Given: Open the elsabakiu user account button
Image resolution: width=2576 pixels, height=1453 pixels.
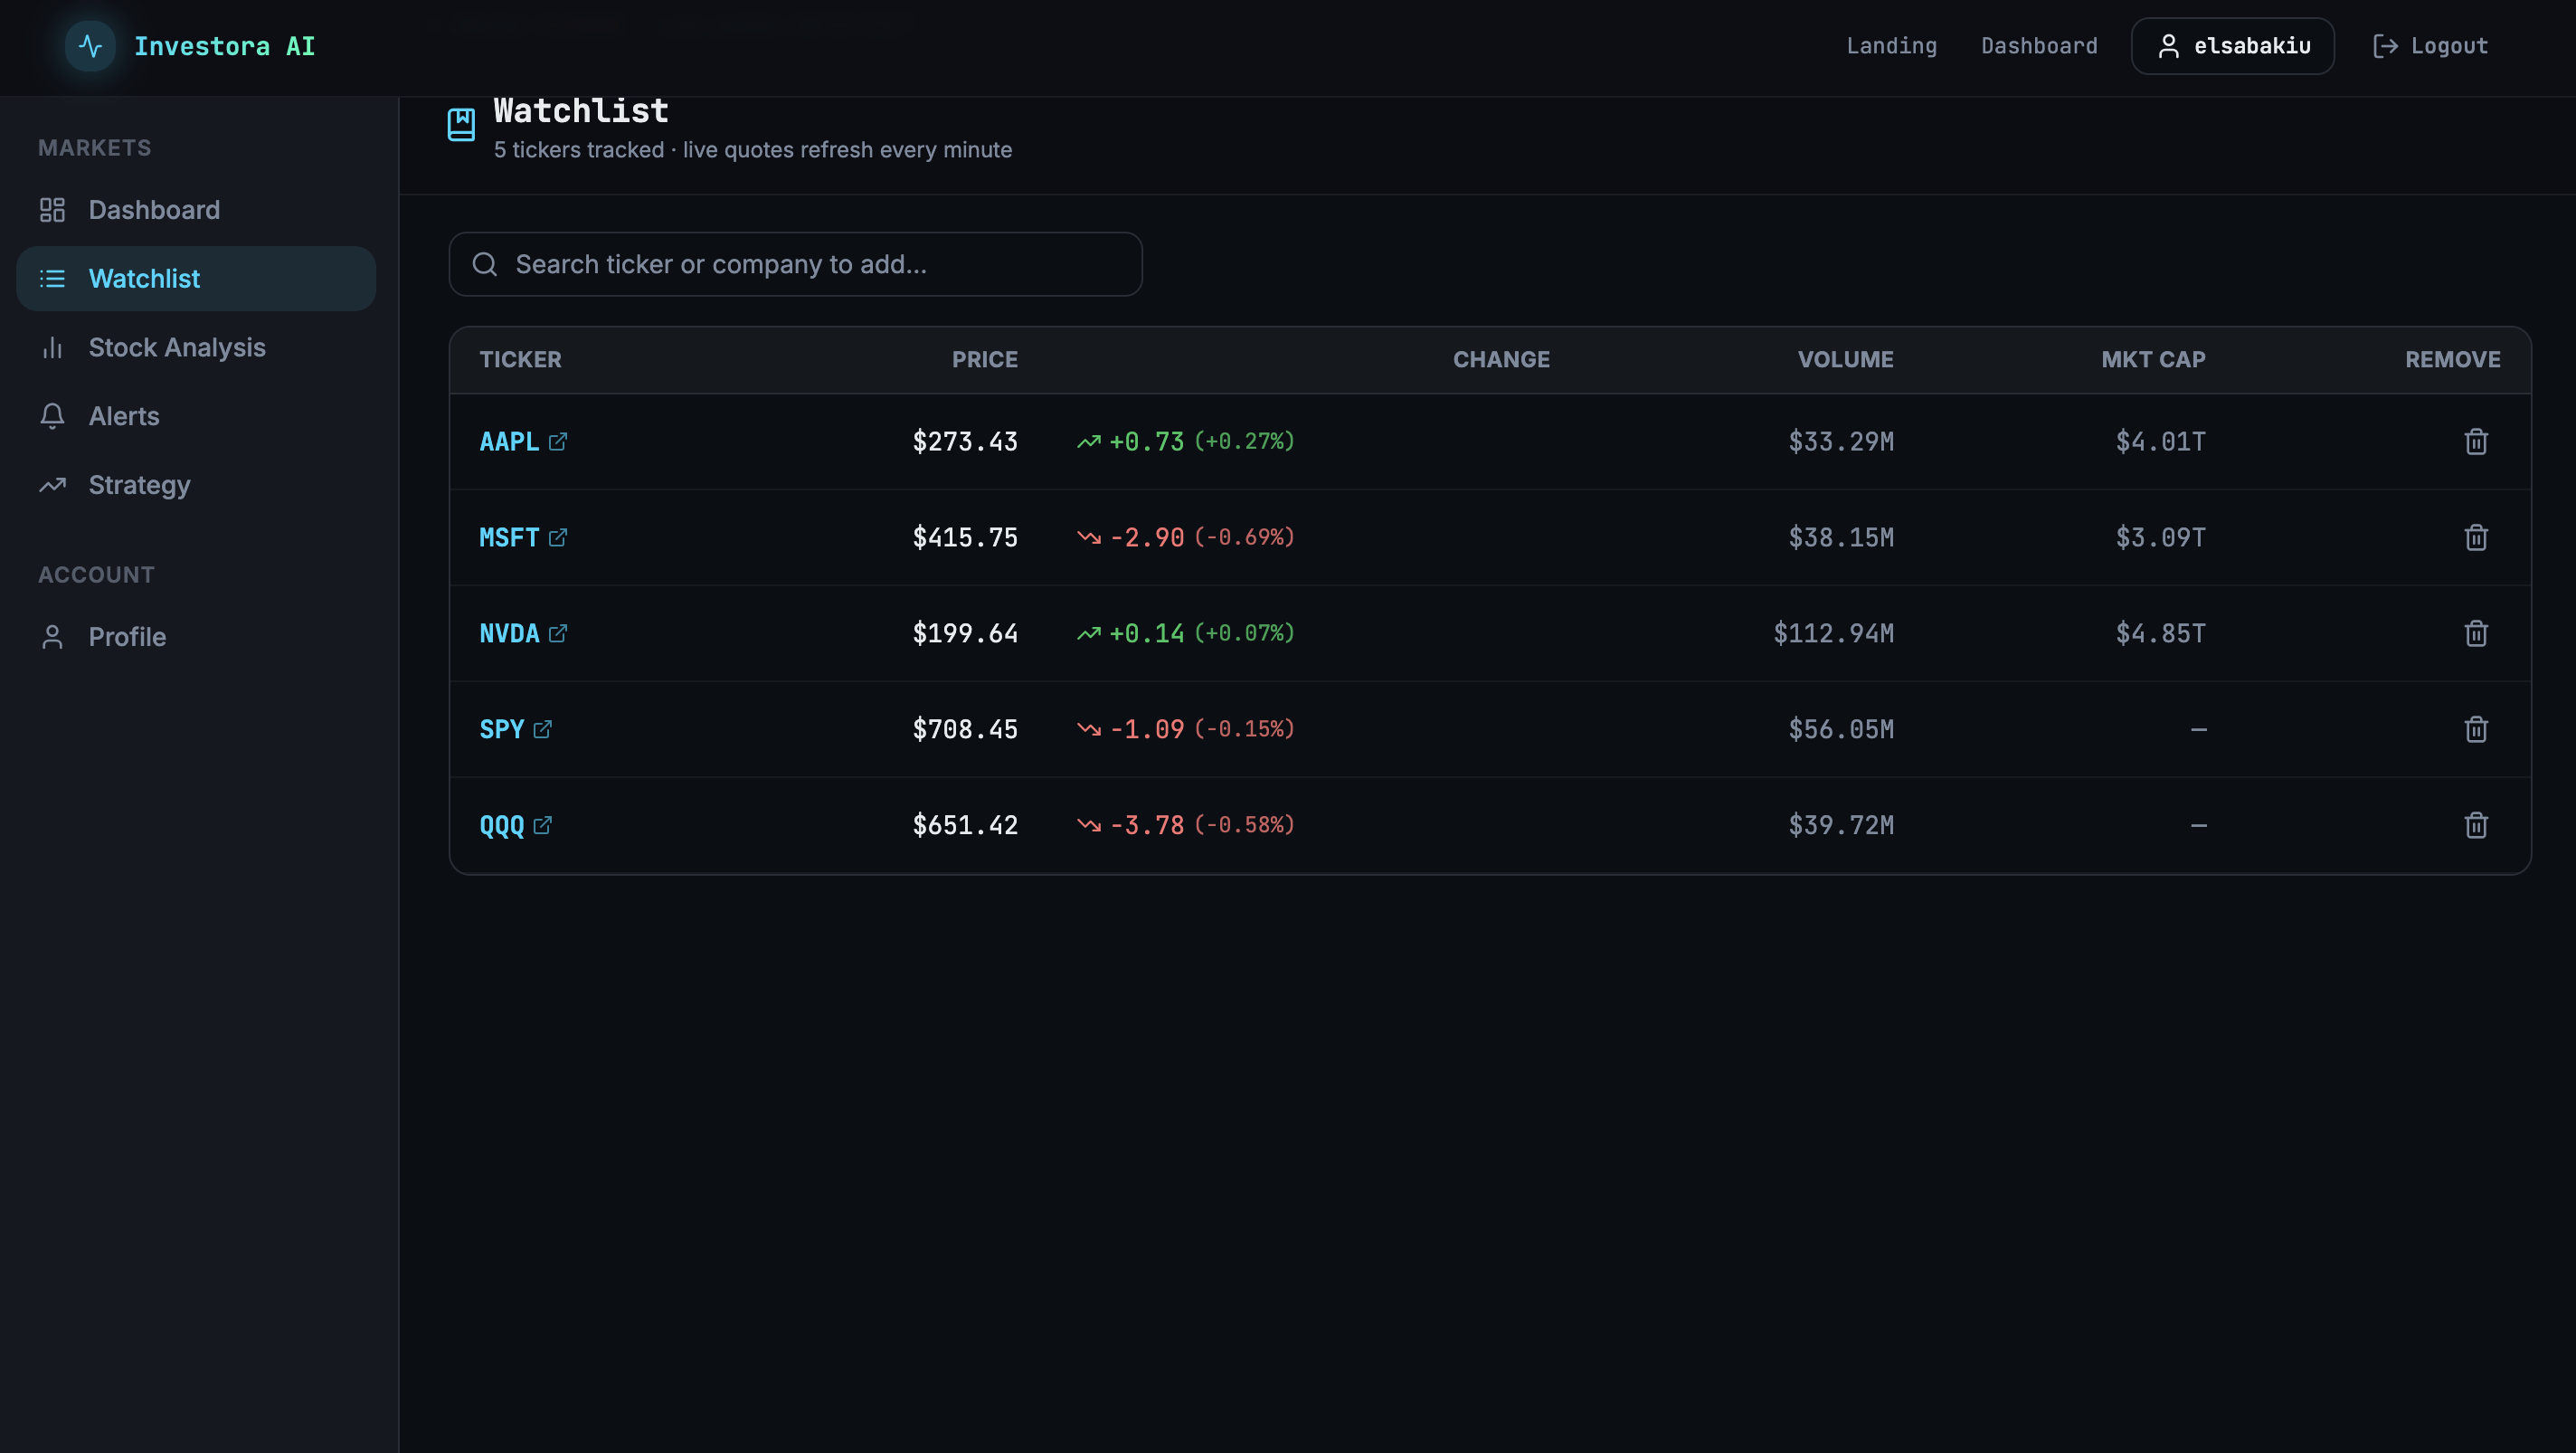Looking at the screenshot, I should click(2232, 46).
